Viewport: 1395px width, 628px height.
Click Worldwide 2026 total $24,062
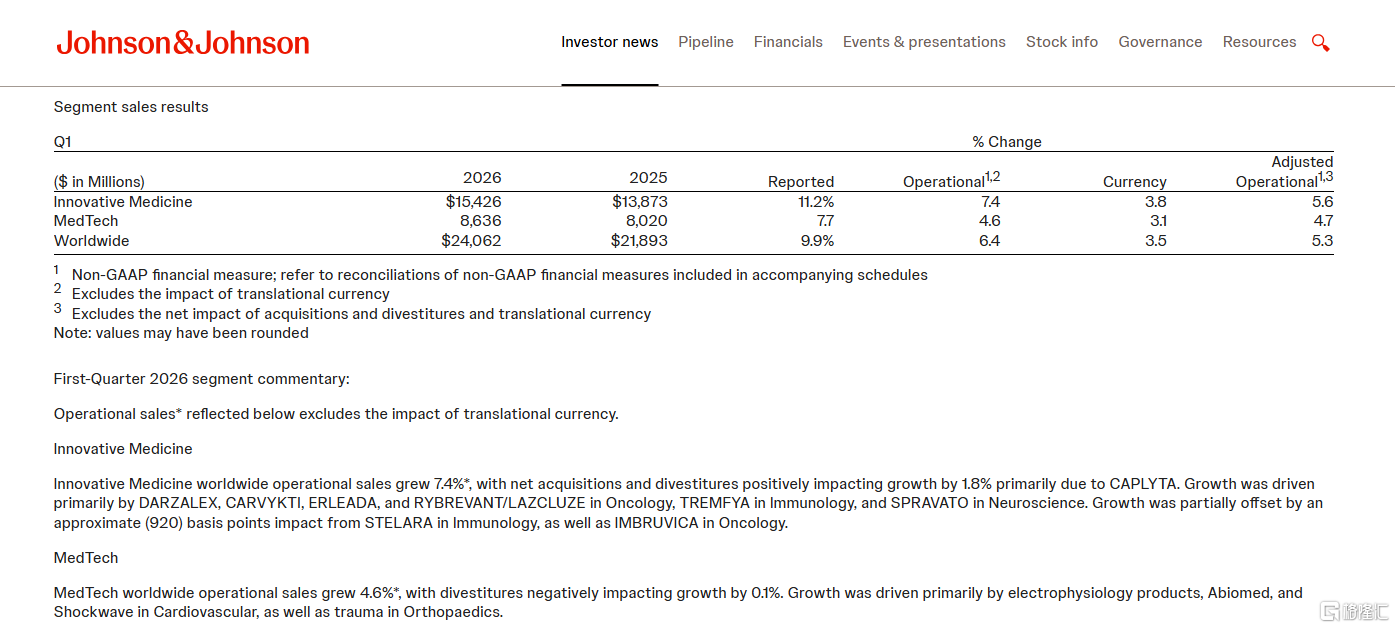[472, 241]
